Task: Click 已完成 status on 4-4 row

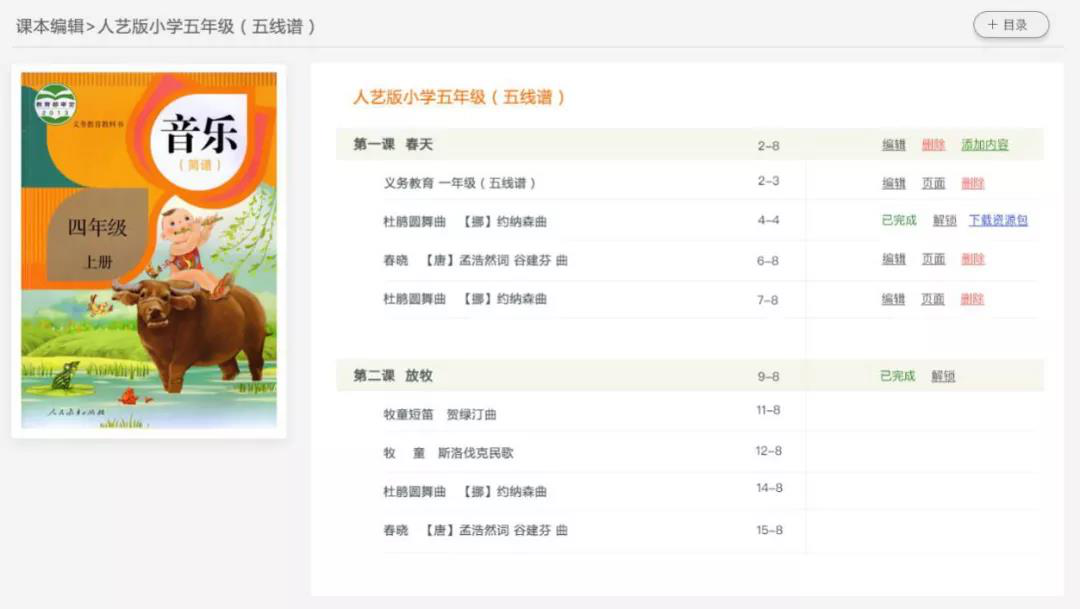Action: (899, 220)
